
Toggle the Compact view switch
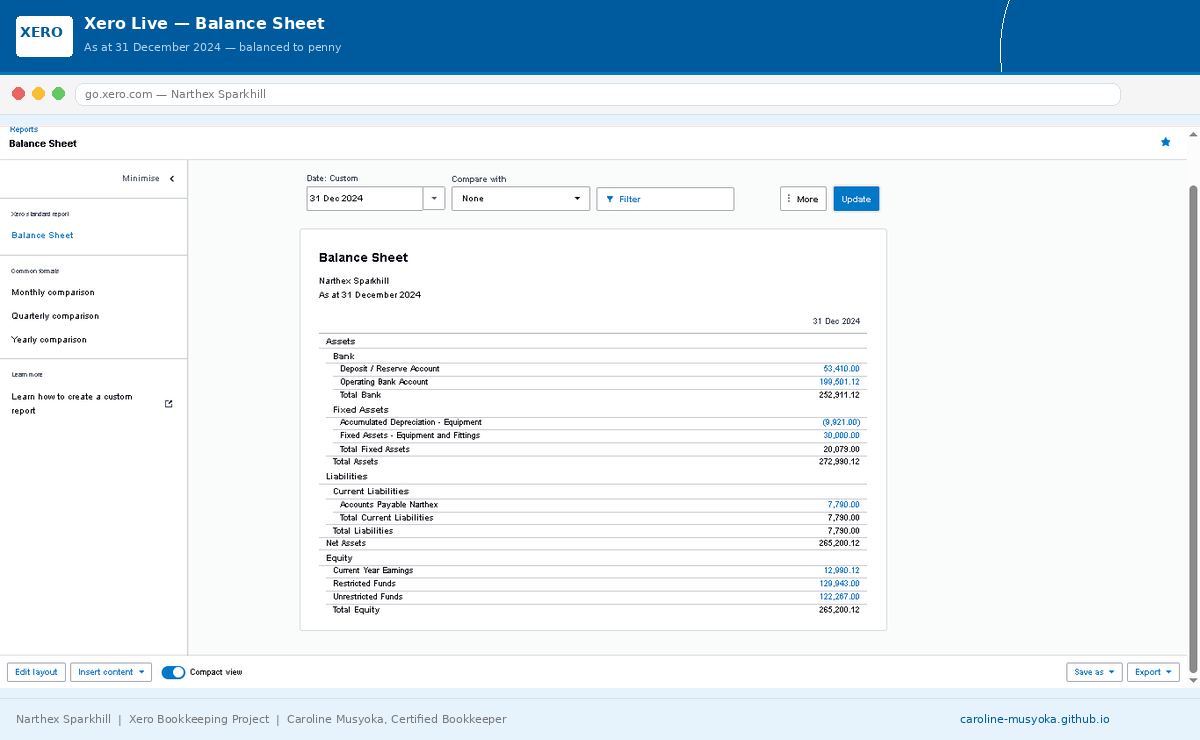click(173, 672)
